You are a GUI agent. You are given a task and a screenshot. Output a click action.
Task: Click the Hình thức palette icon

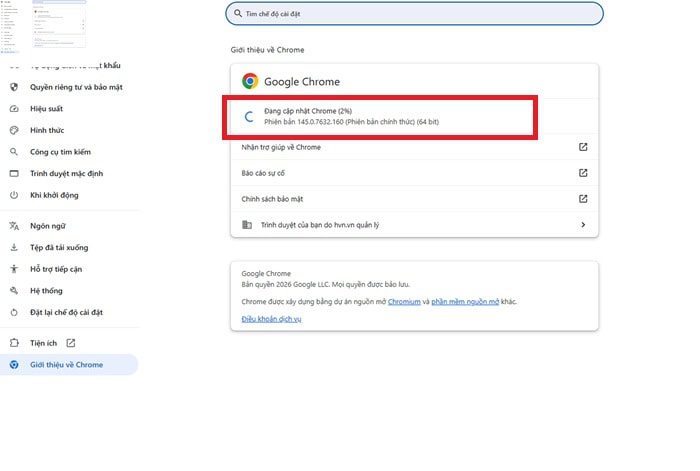pos(14,130)
